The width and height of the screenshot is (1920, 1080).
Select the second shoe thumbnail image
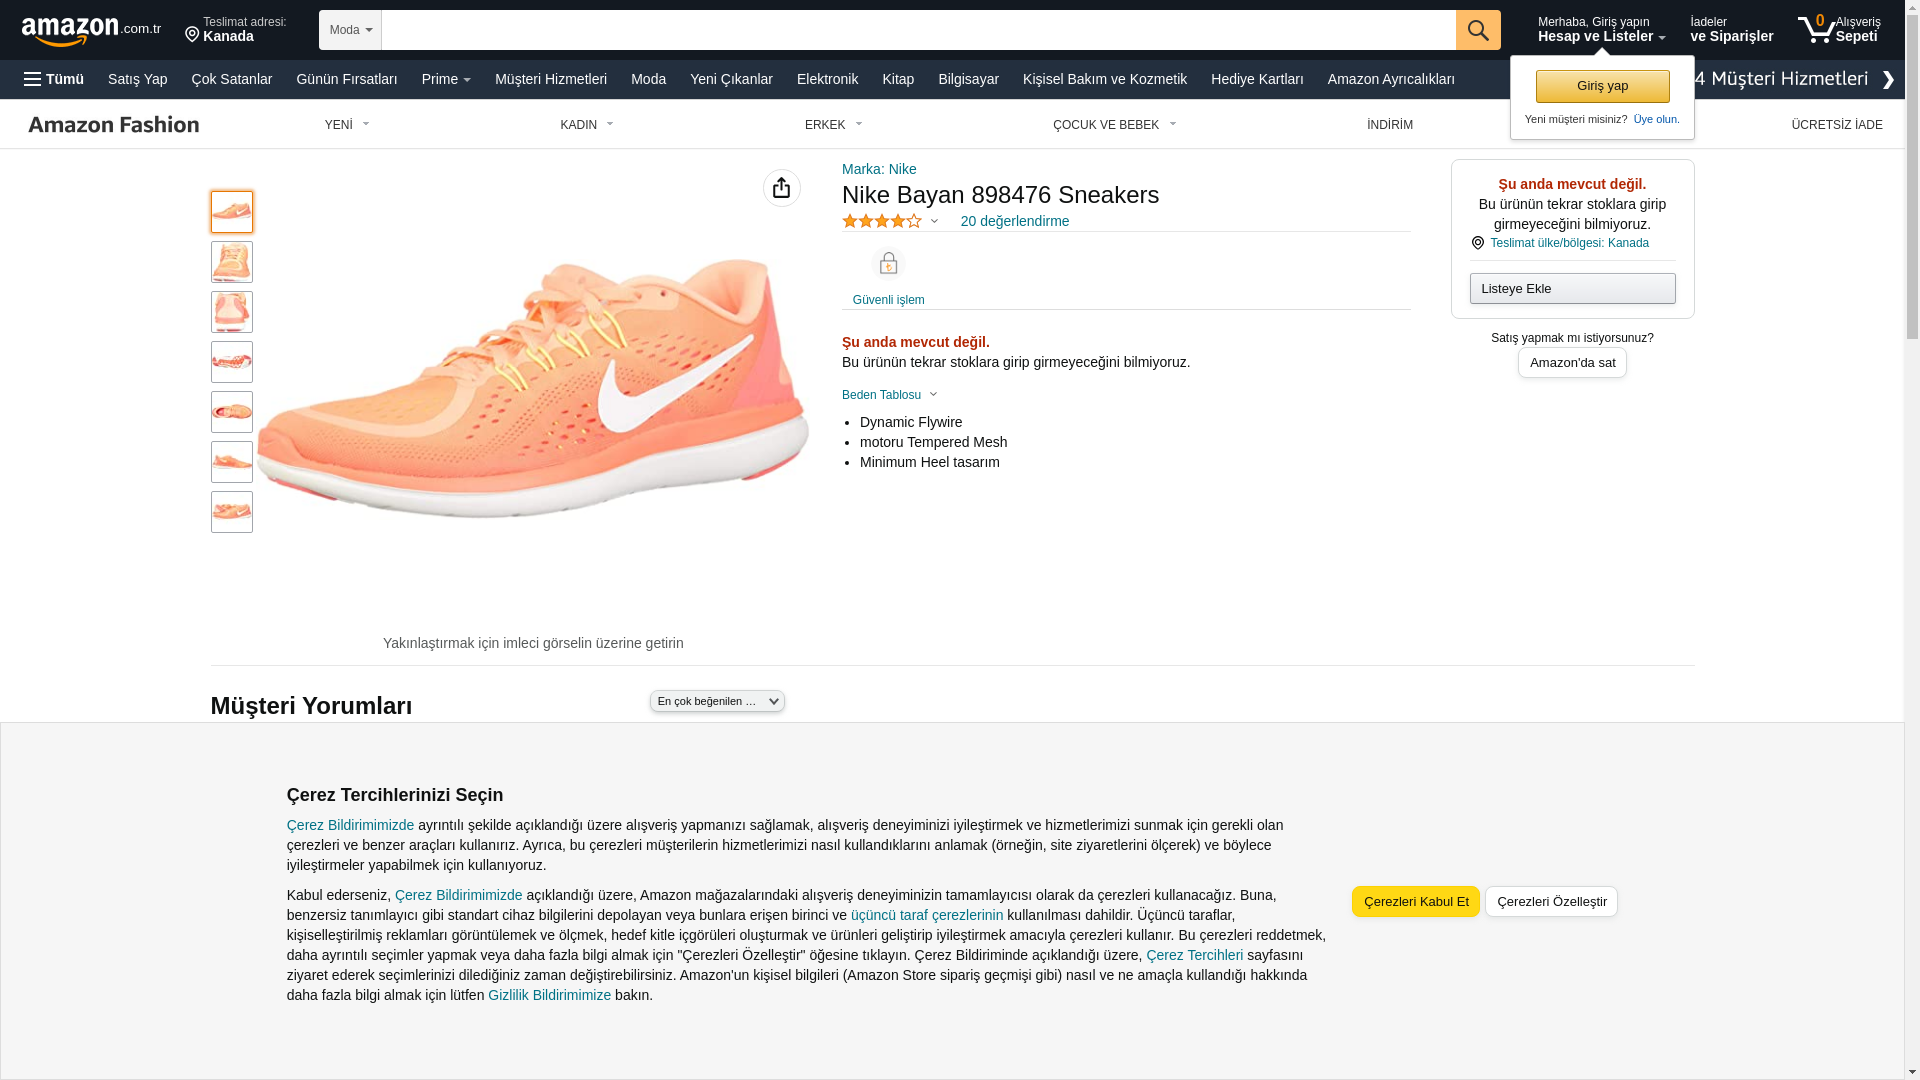tap(232, 262)
